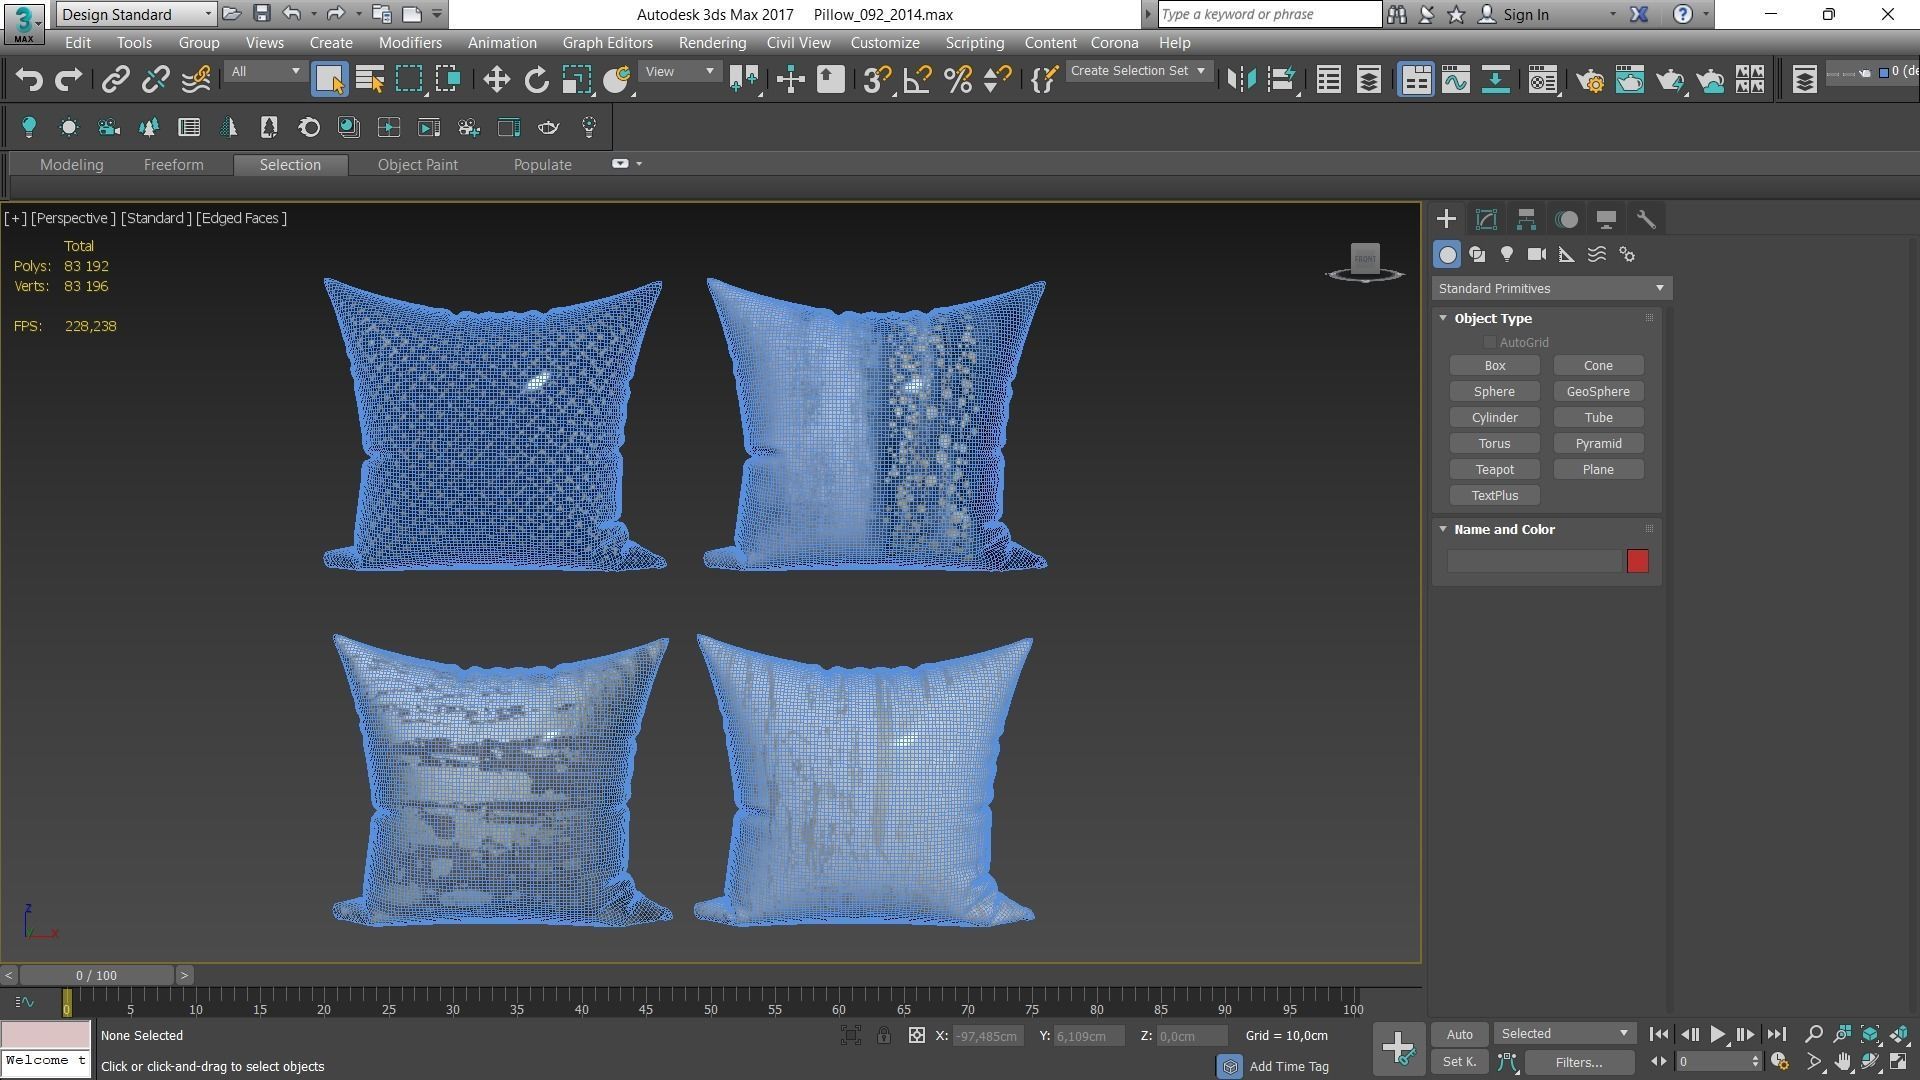Open the Design Standard workspace dropdown
The width and height of the screenshot is (1920, 1080).
[x=136, y=14]
